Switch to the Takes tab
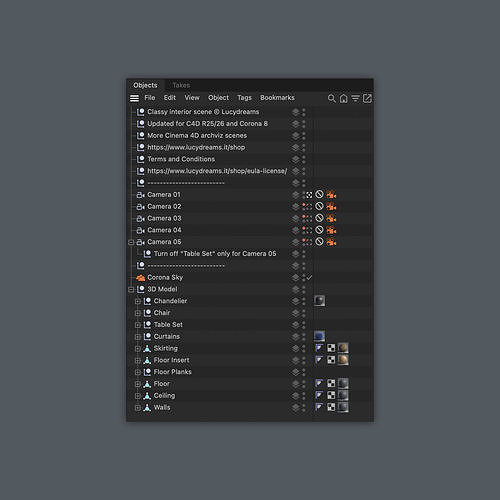This screenshot has width=500, height=500. pos(181,85)
